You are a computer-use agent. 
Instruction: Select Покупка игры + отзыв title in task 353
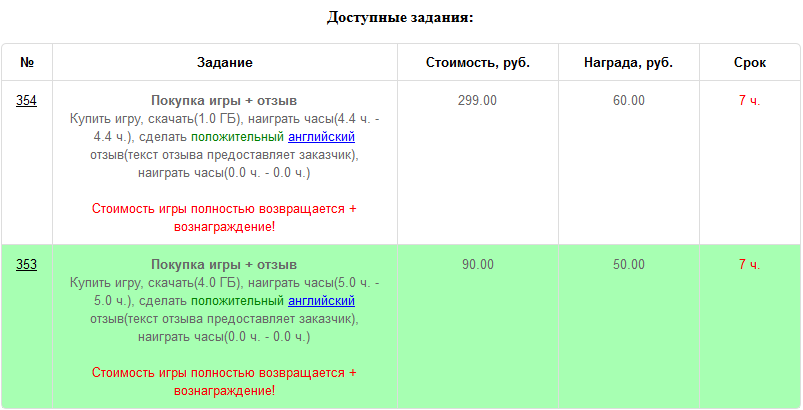point(224,265)
